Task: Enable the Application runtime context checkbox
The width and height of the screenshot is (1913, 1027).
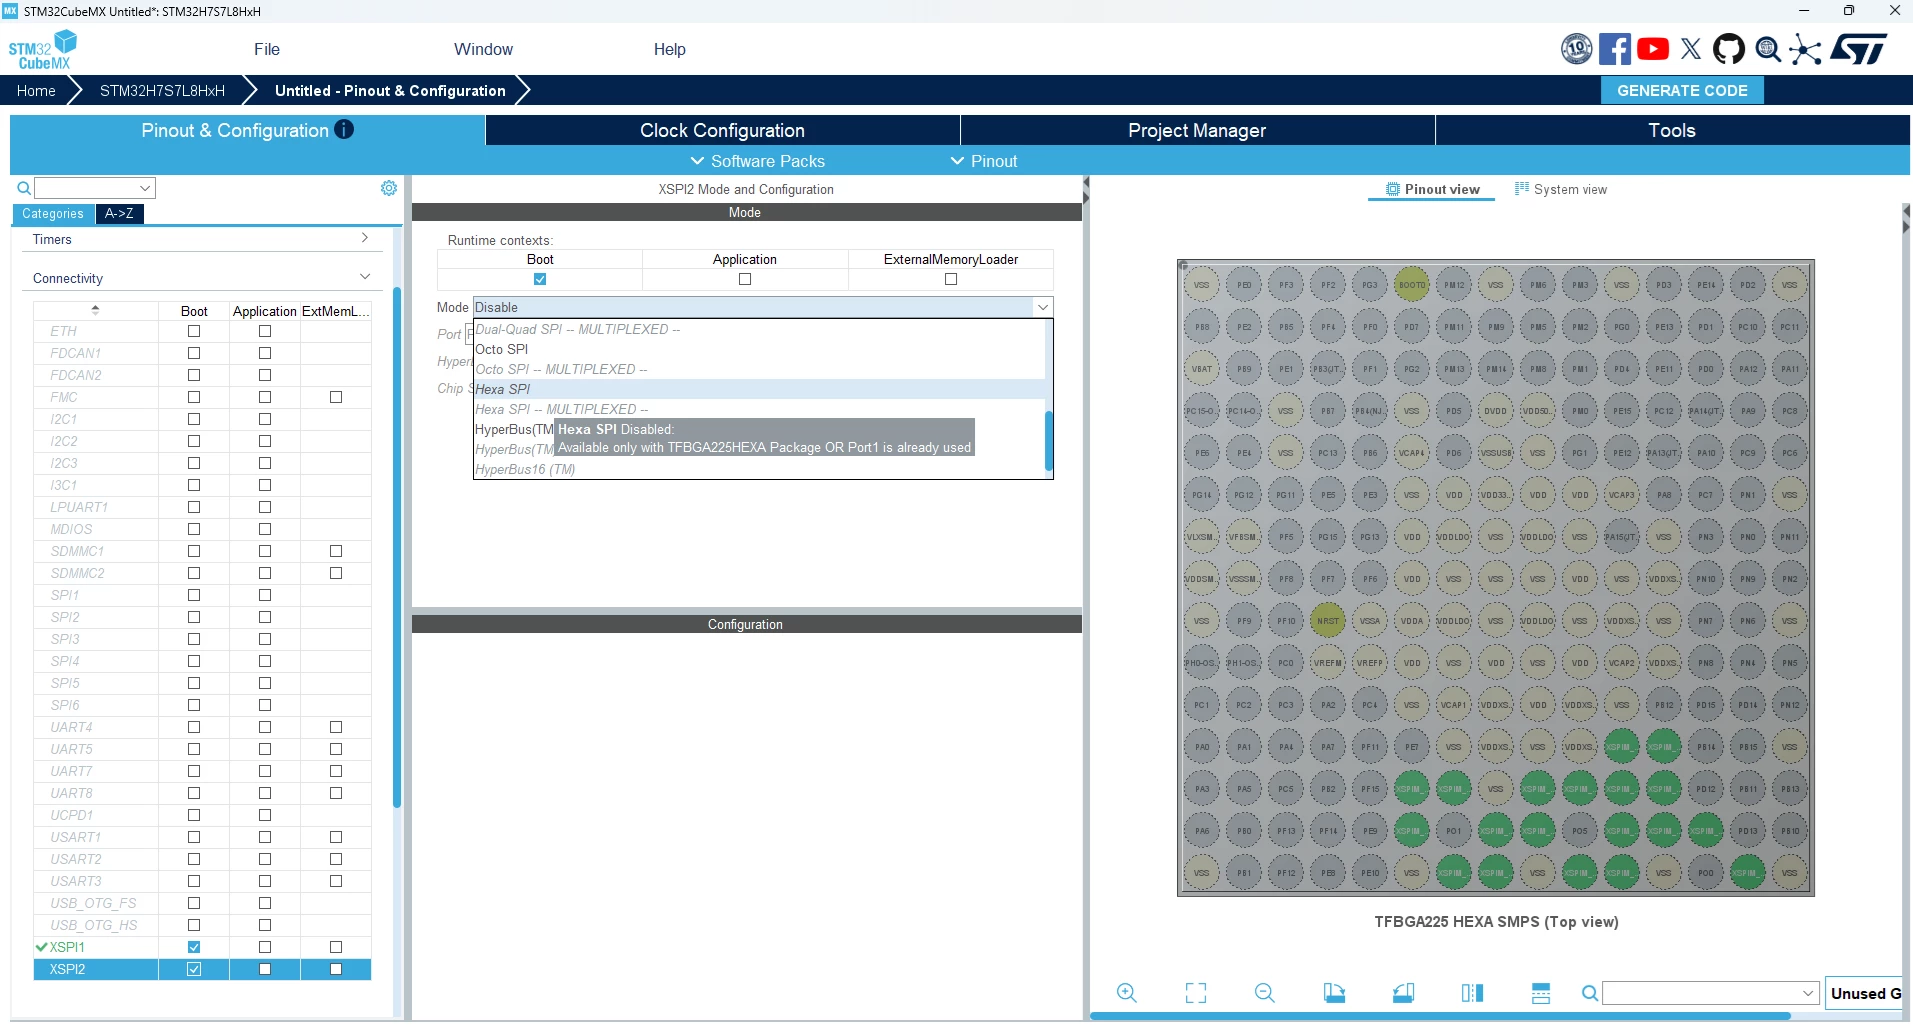Action: tap(745, 280)
